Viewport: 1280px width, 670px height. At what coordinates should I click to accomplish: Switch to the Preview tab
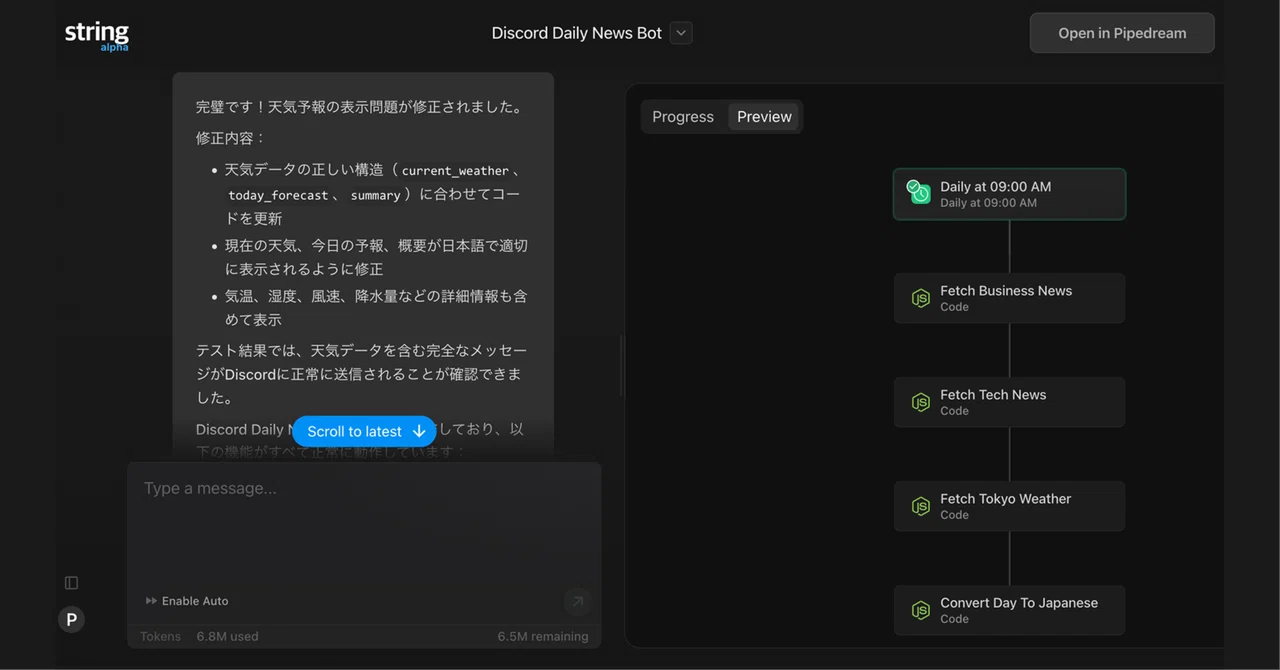pos(764,117)
